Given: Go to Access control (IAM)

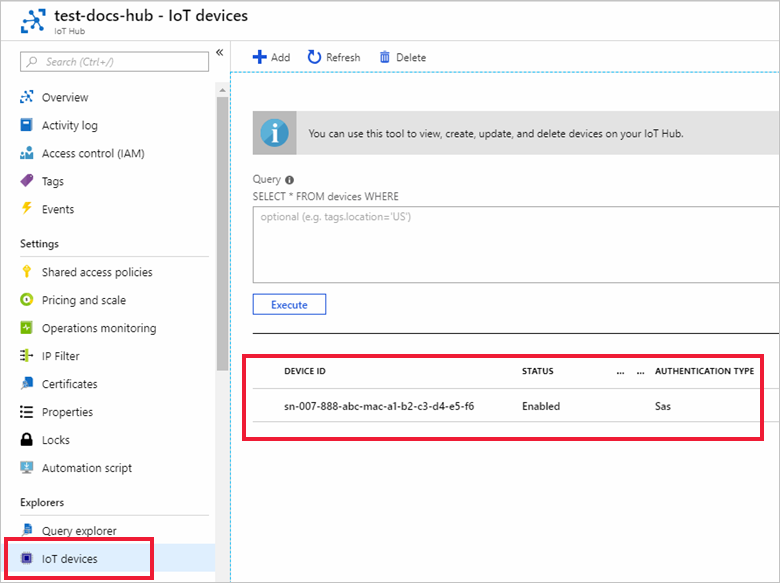Looking at the screenshot, I should point(93,153).
